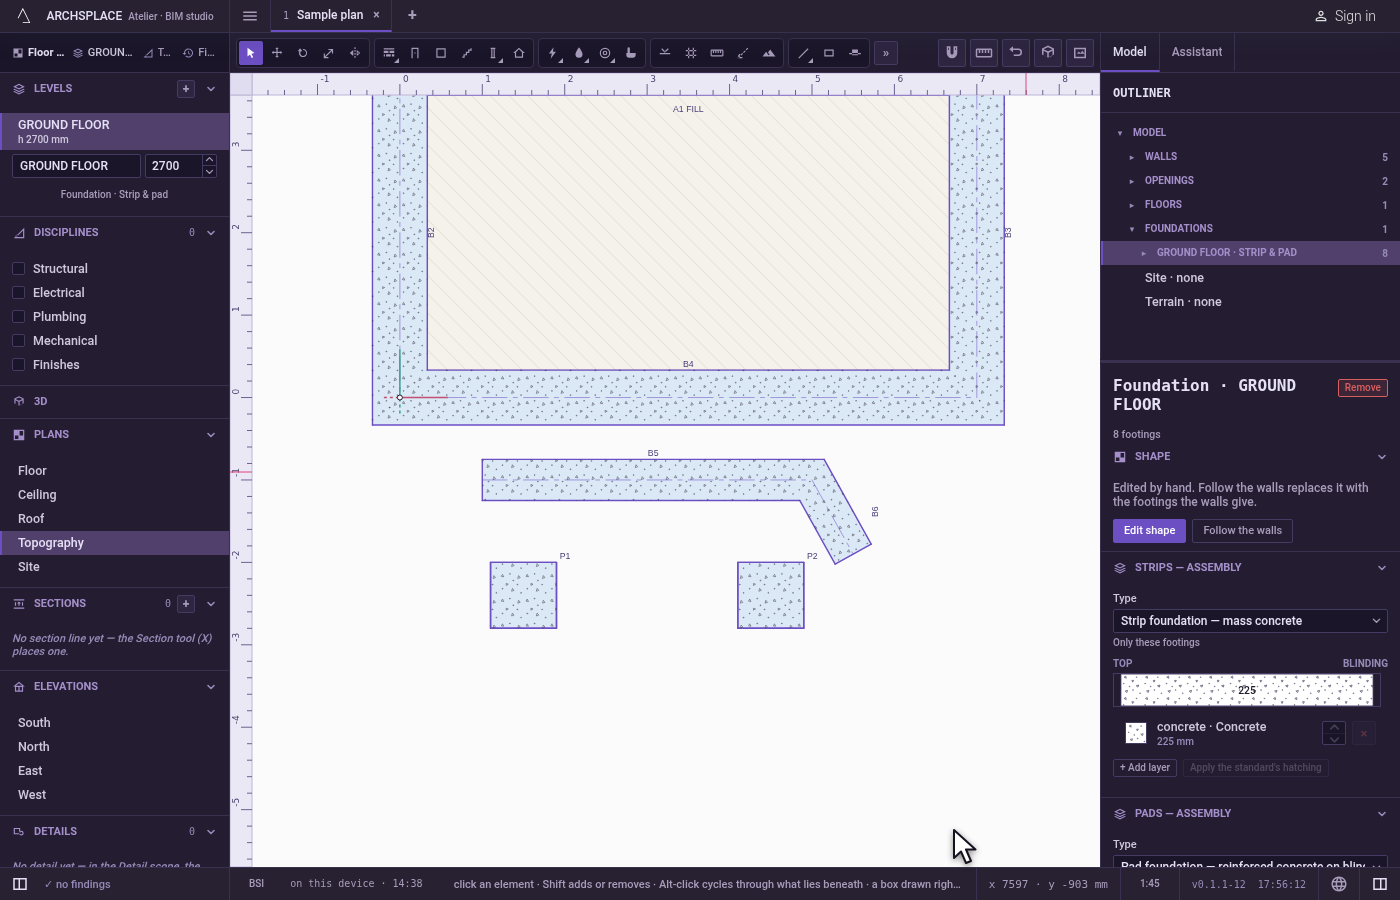Collapse the FOUNDATIONS node in outliner

(x=1132, y=229)
